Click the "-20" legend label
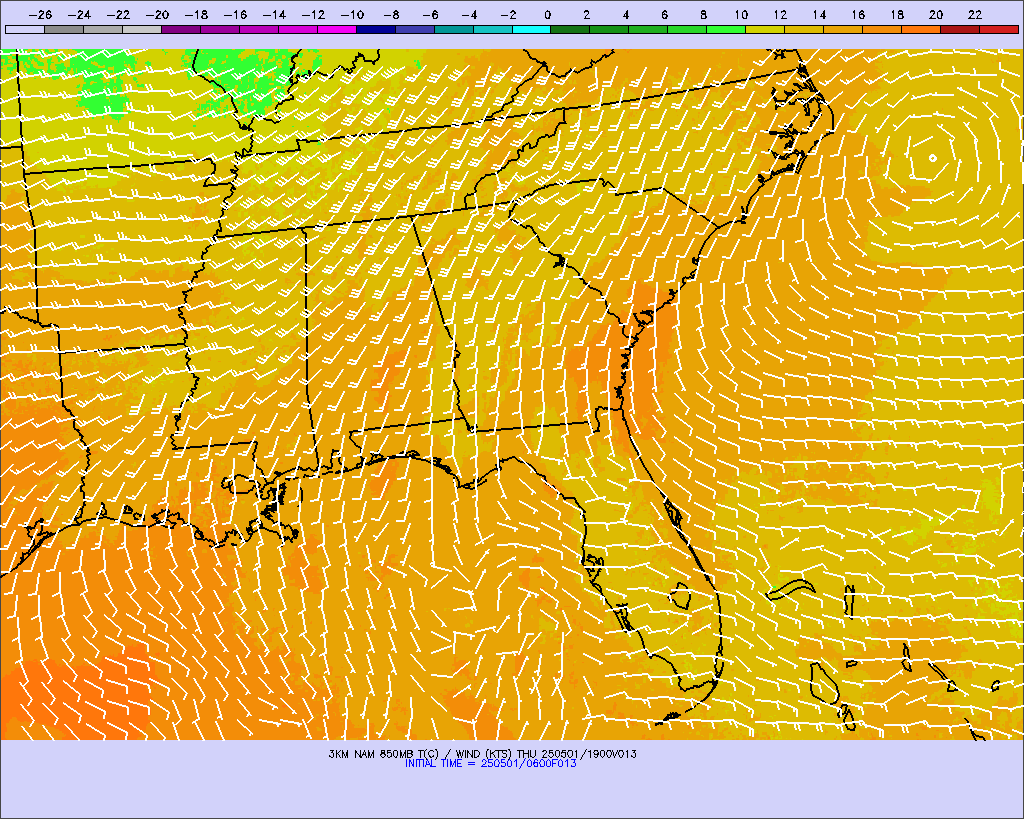The image size is (1024, 819). pos(157,14)
